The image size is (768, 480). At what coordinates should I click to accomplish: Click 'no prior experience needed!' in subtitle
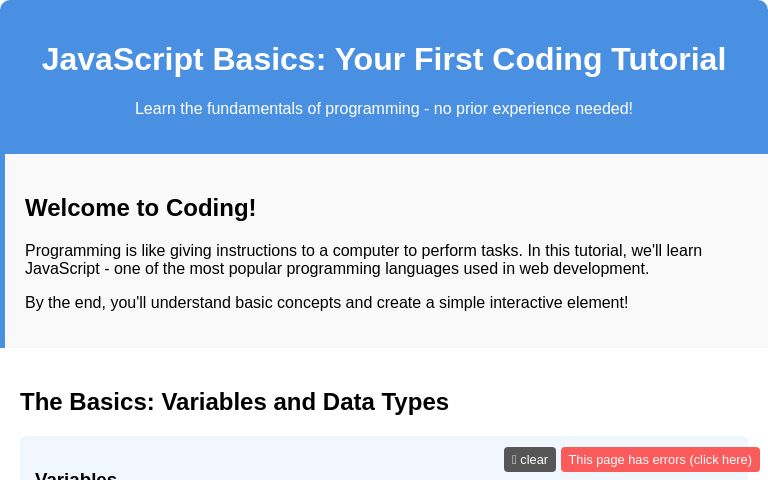533,108
